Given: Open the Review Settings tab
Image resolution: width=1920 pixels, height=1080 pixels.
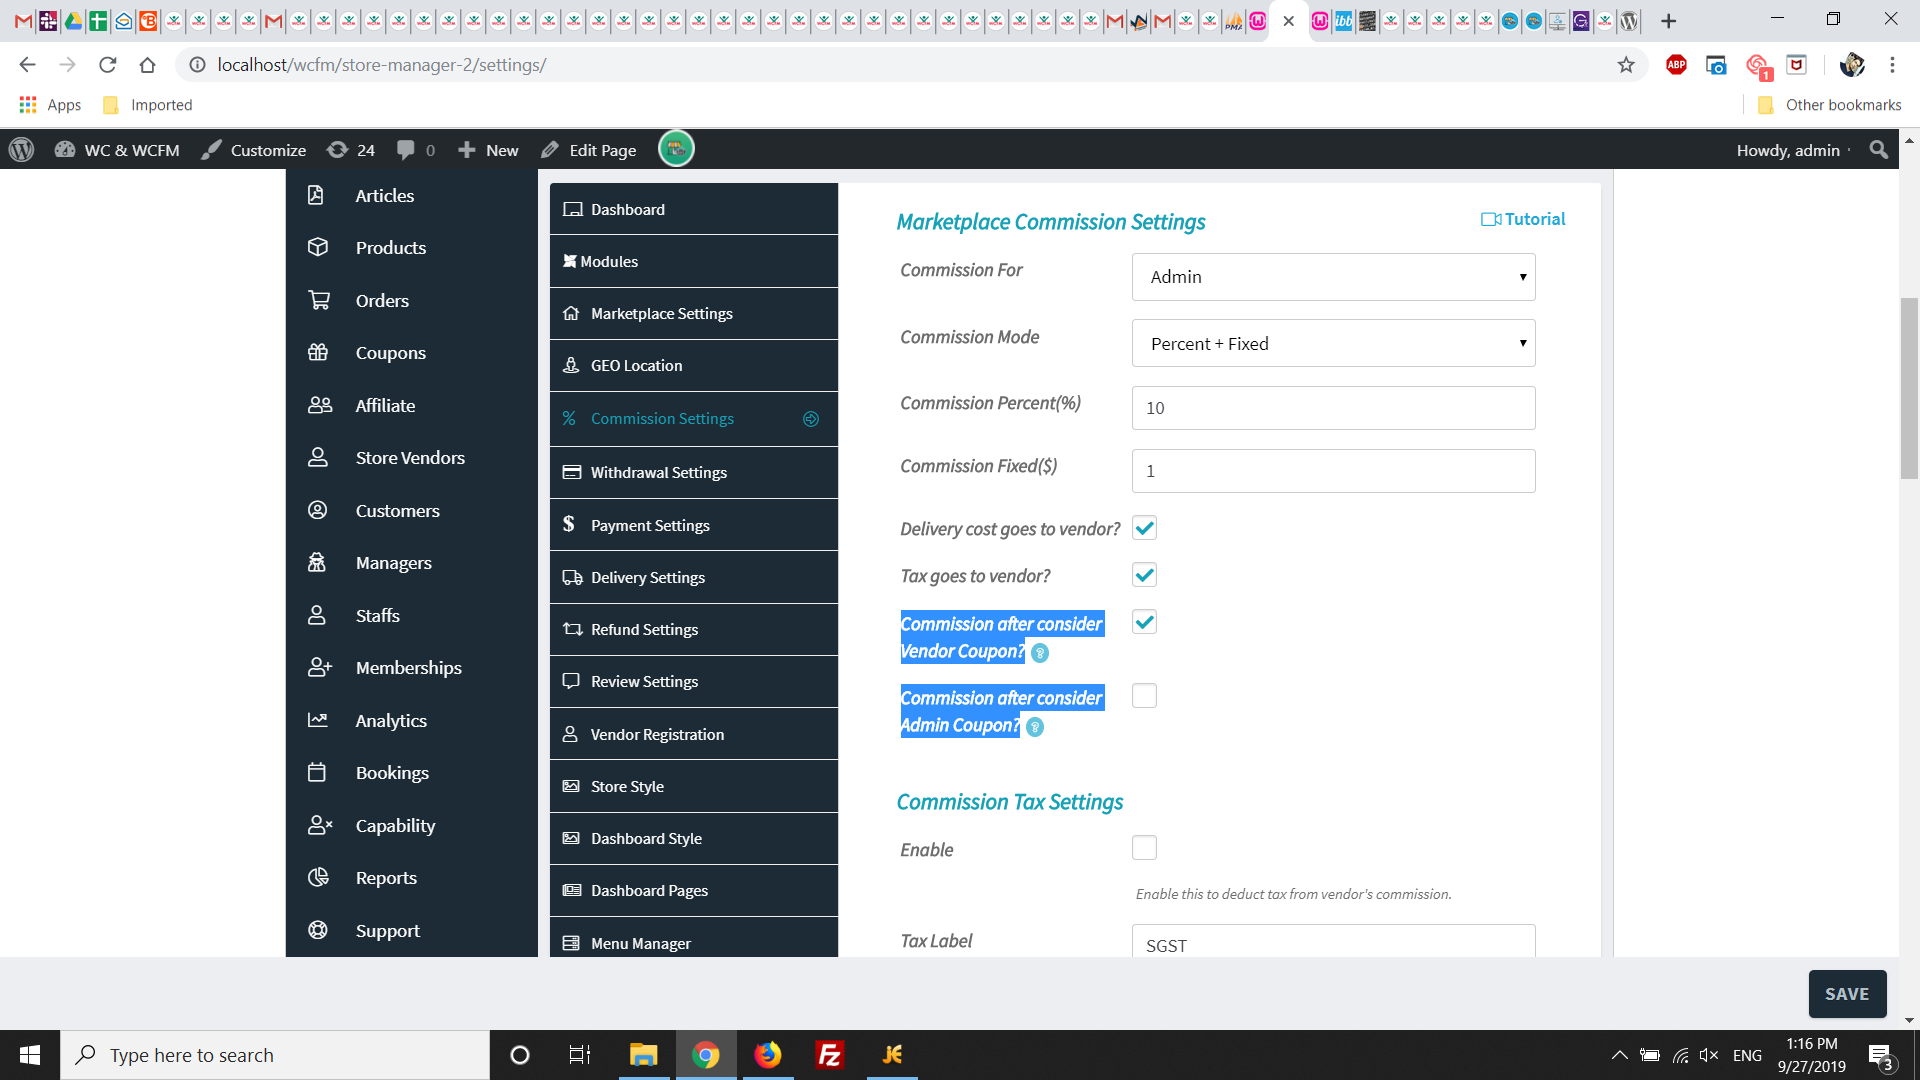Looking at the screenshot, I should coord(694,681).
